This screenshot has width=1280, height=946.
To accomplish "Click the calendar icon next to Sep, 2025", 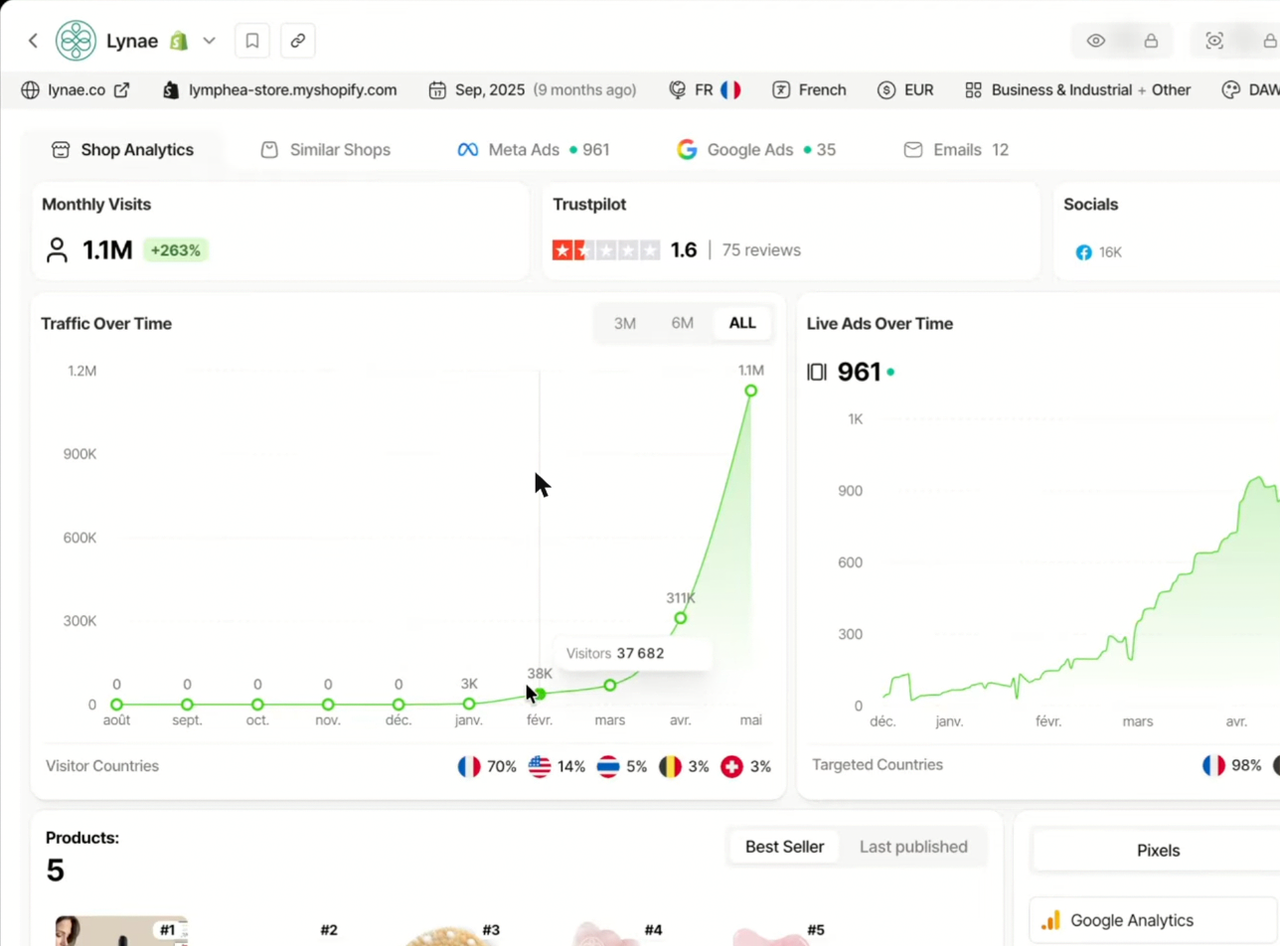I will (437, 90).
